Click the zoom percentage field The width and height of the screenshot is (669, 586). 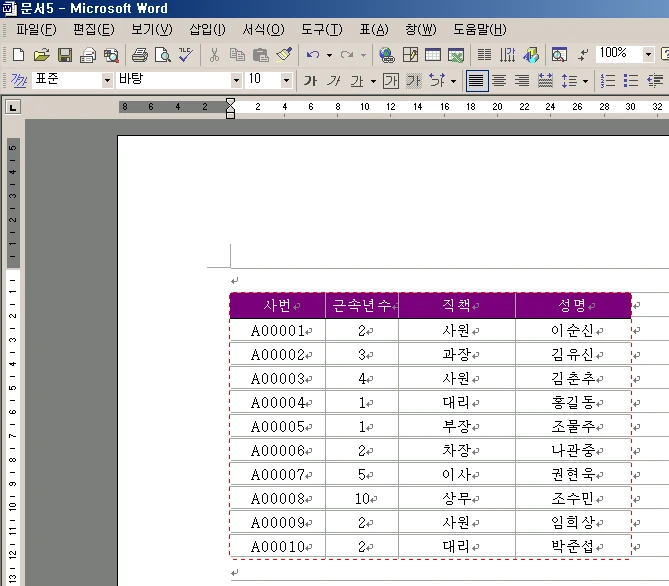click(x=619, y=54)
